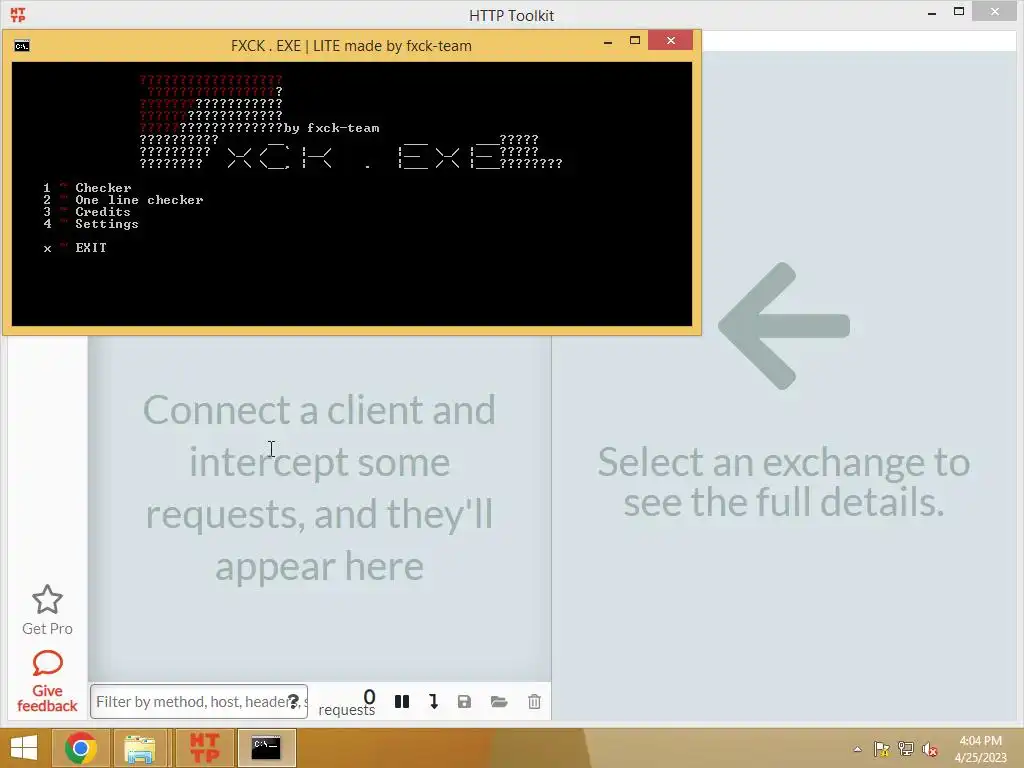Open File Explorer from the taskbar
Viewport: 1024px width, 768px height.
pos(140,748)
